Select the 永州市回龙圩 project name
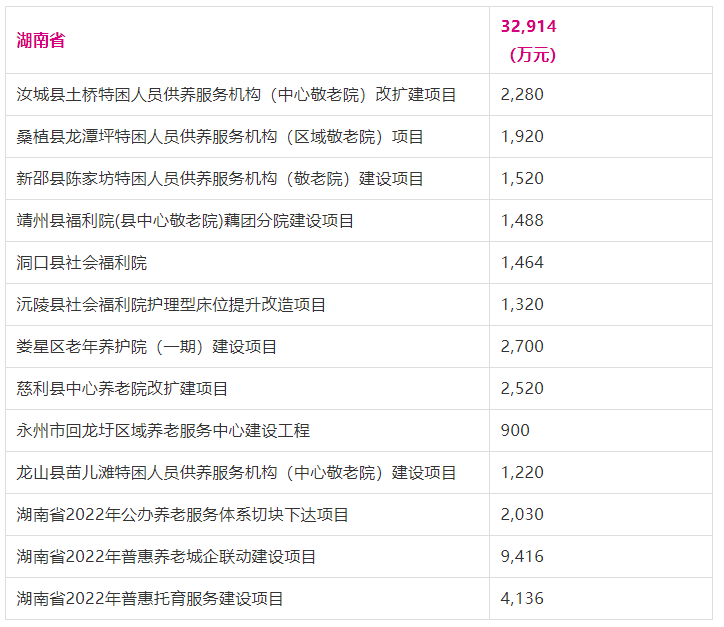Image resolution: width=724 pixels, height=627 pixels. (x=163, y=431)
